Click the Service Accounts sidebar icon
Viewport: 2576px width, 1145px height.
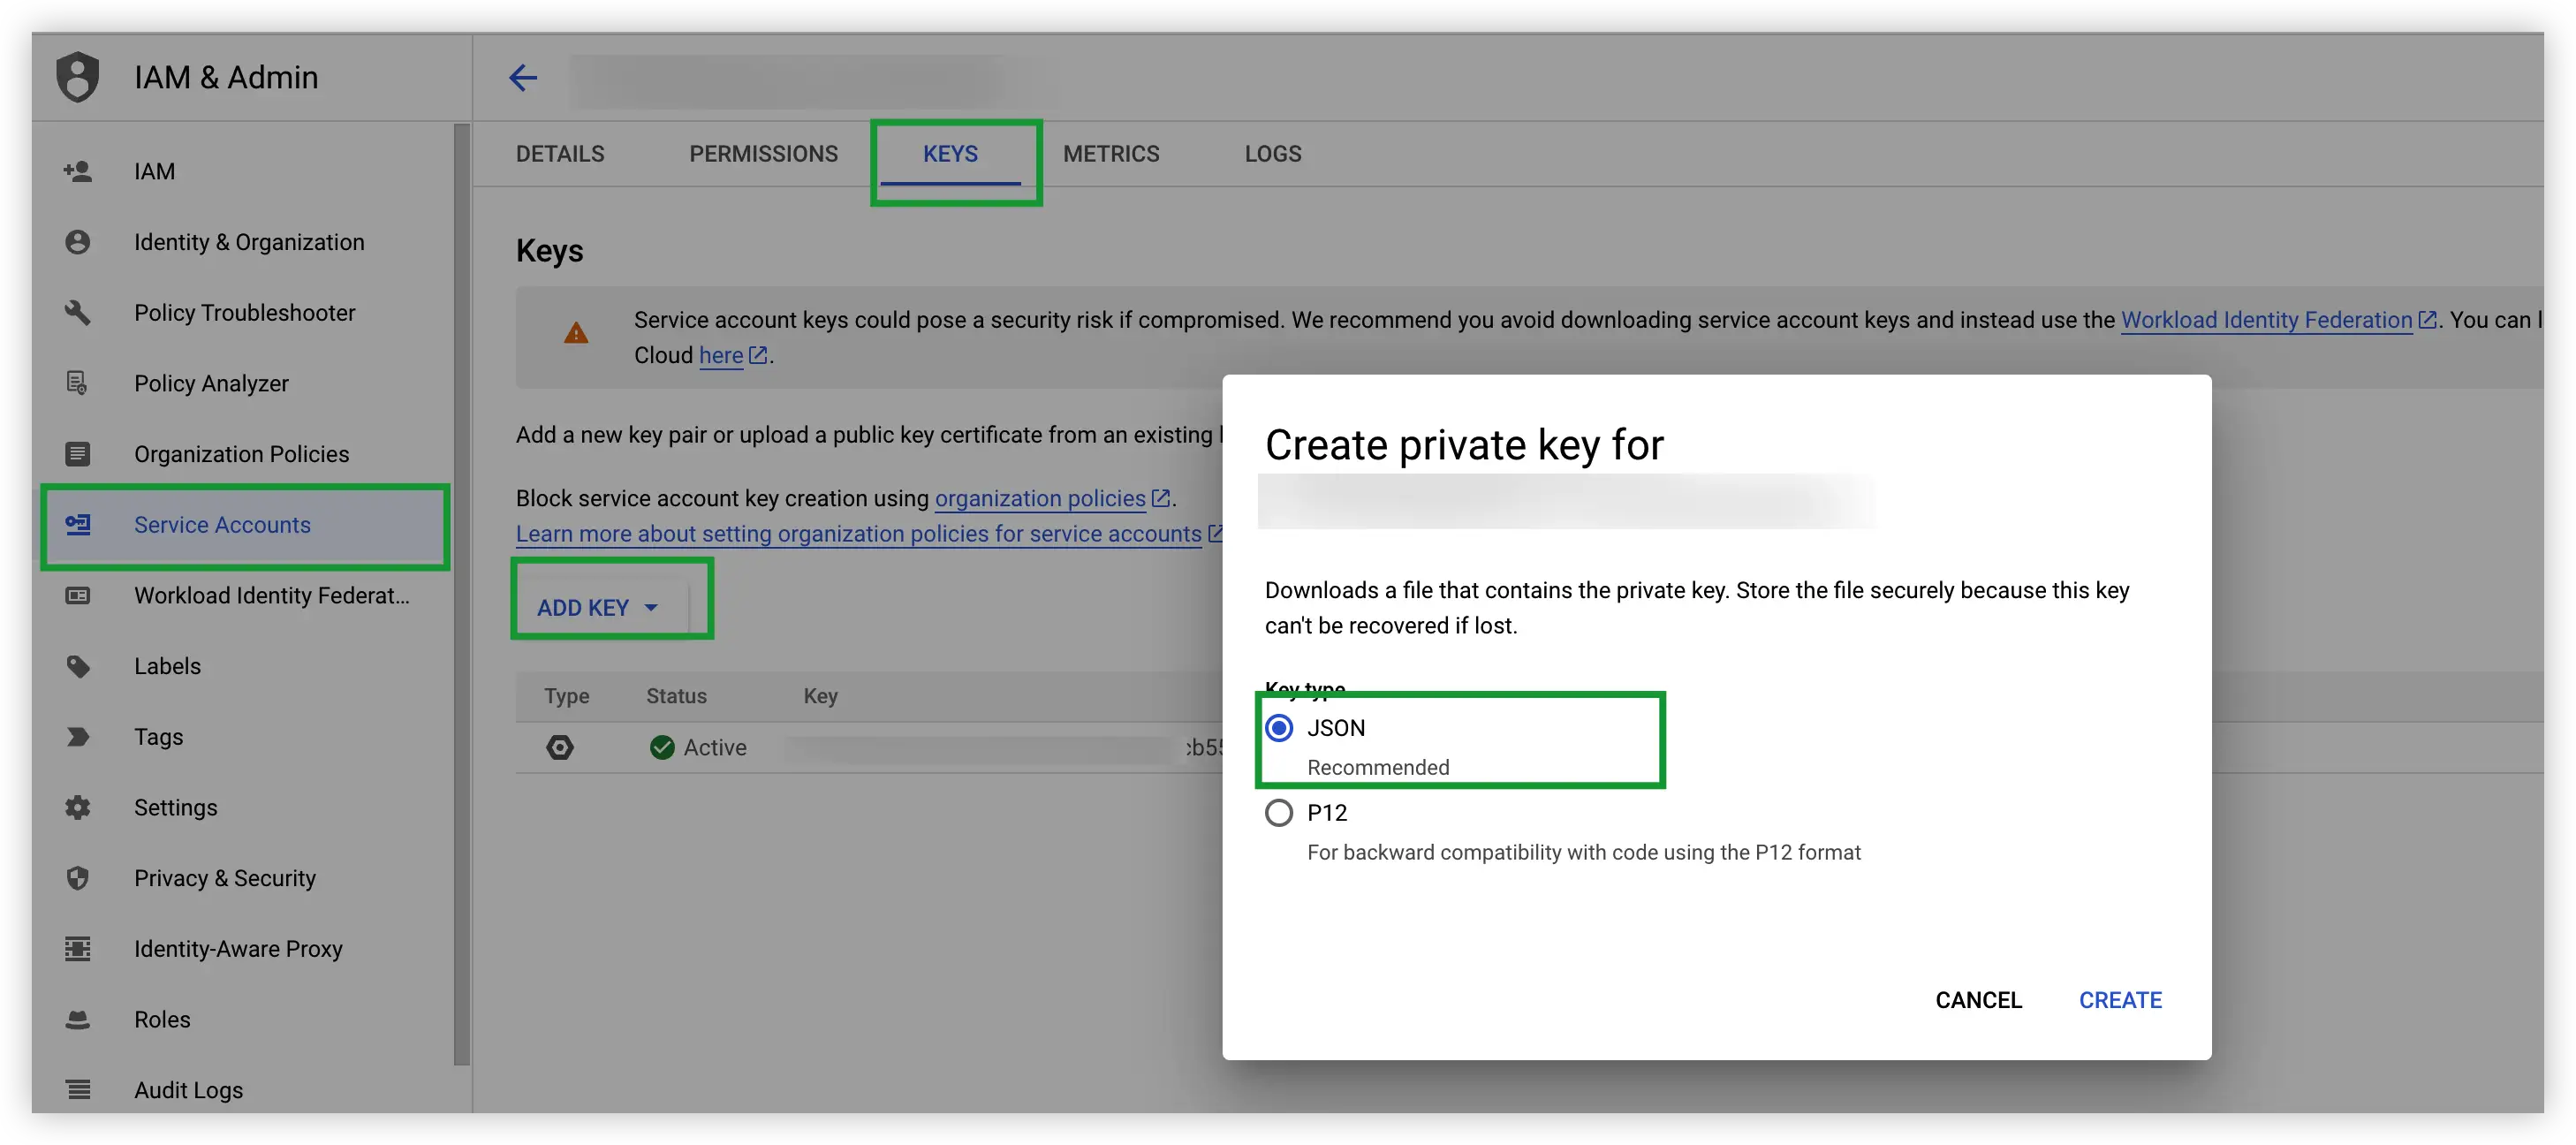coord(77,524)
